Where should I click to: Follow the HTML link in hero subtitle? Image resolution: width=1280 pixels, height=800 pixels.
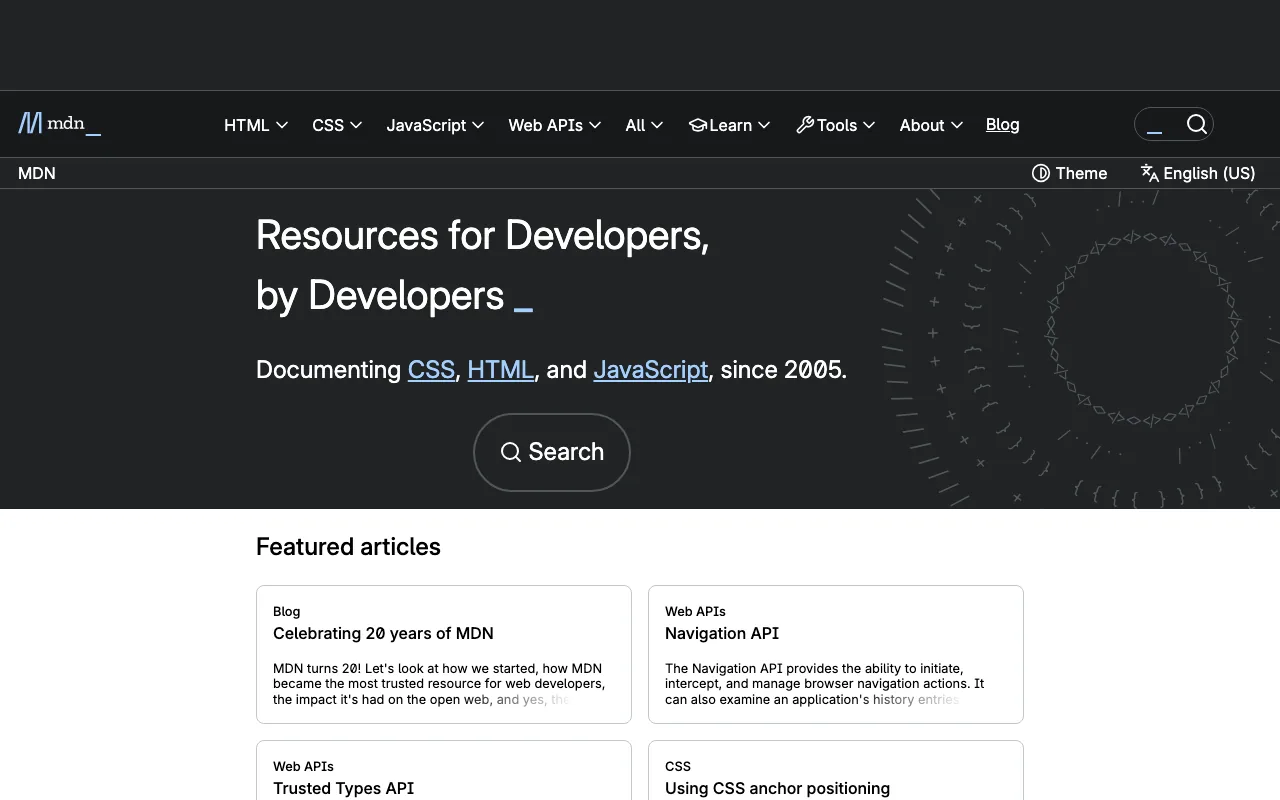tap(500, 369)
